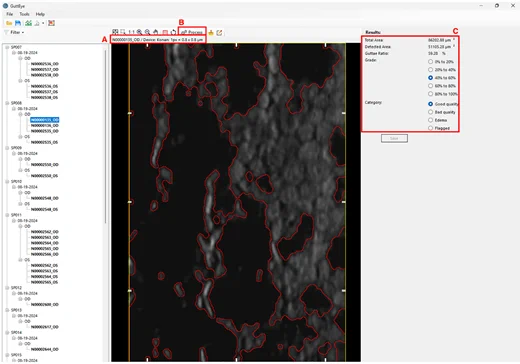Select N00000136_OD under SP008
Viewport: 520px width, 364px height.
click(x=45, y=126)
